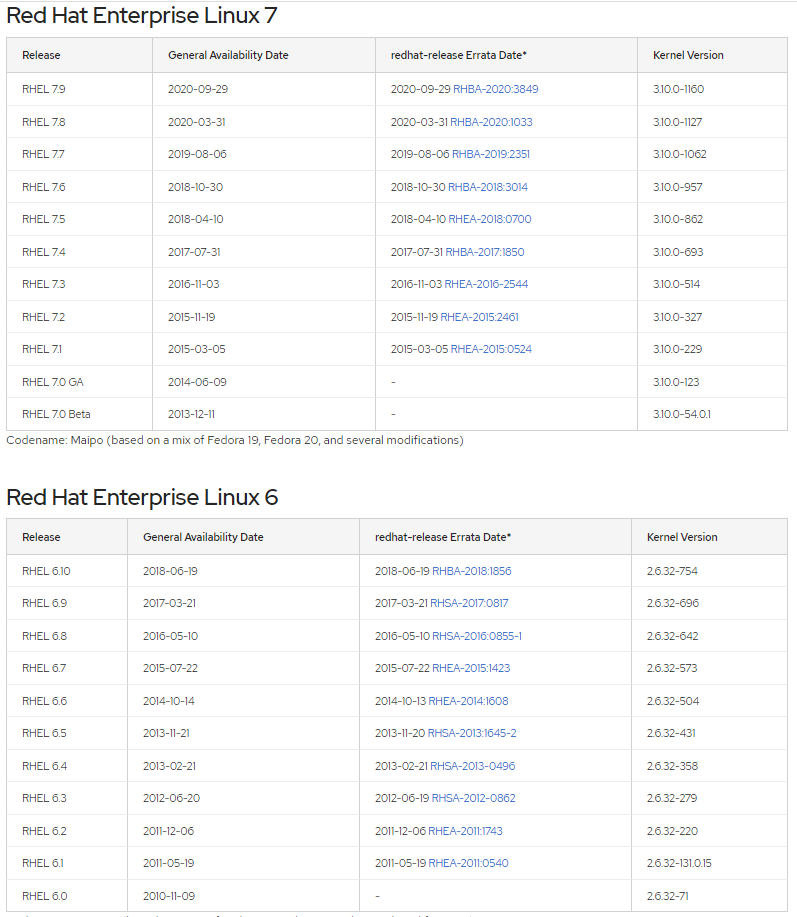
Task: Open the RHBA-2020:3849 errata link
Action: tap(495, 89)
